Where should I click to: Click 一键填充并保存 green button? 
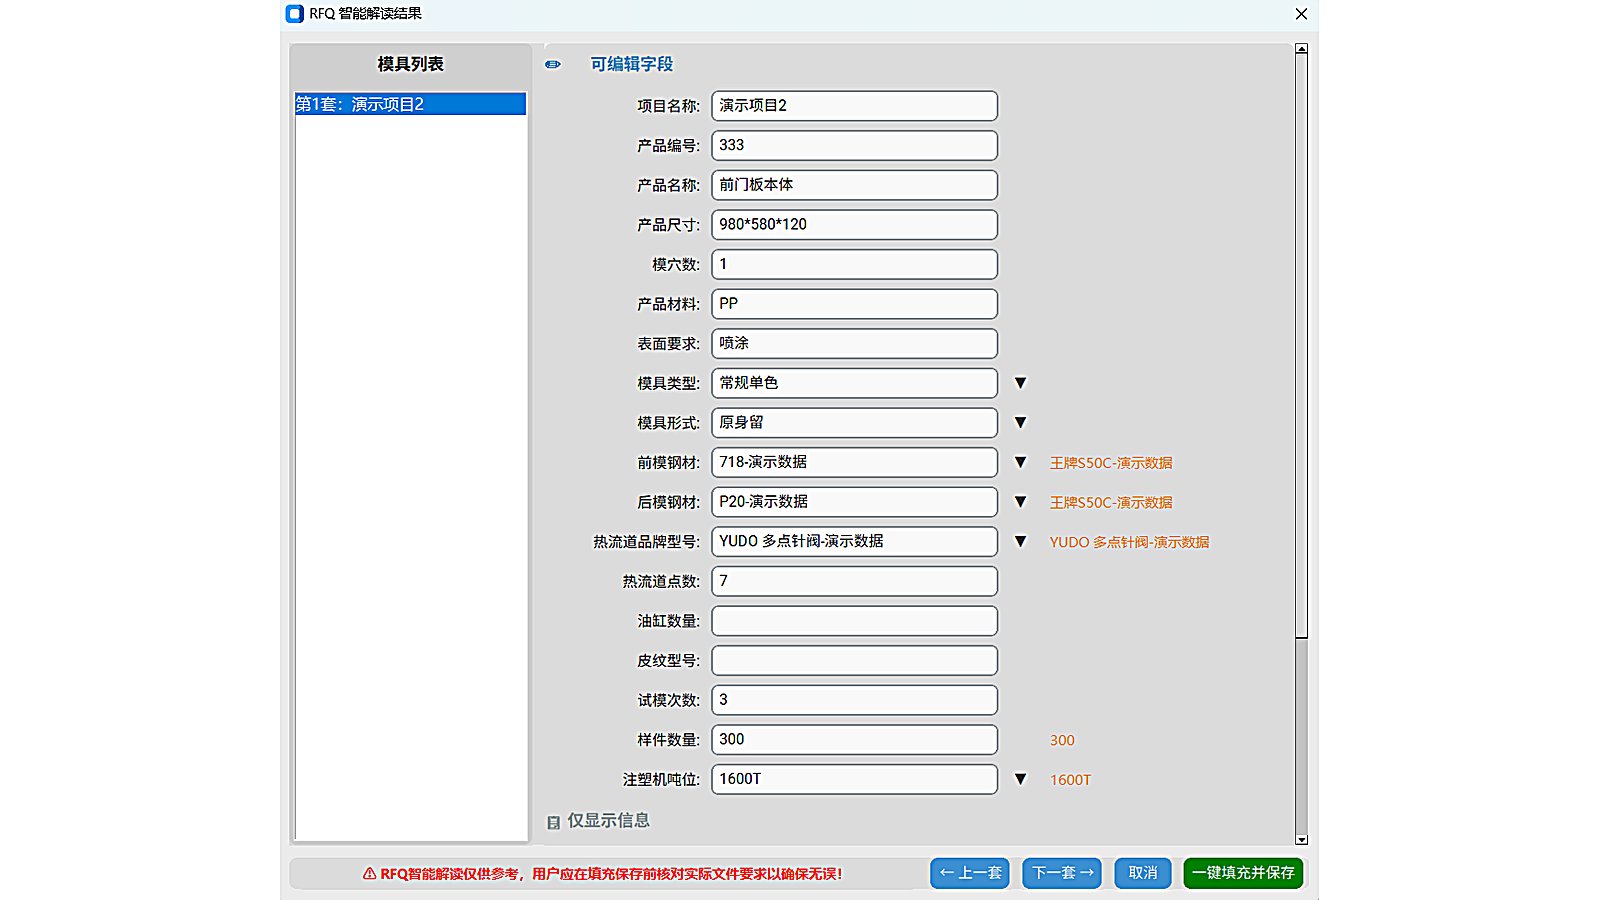[1243, 873]
